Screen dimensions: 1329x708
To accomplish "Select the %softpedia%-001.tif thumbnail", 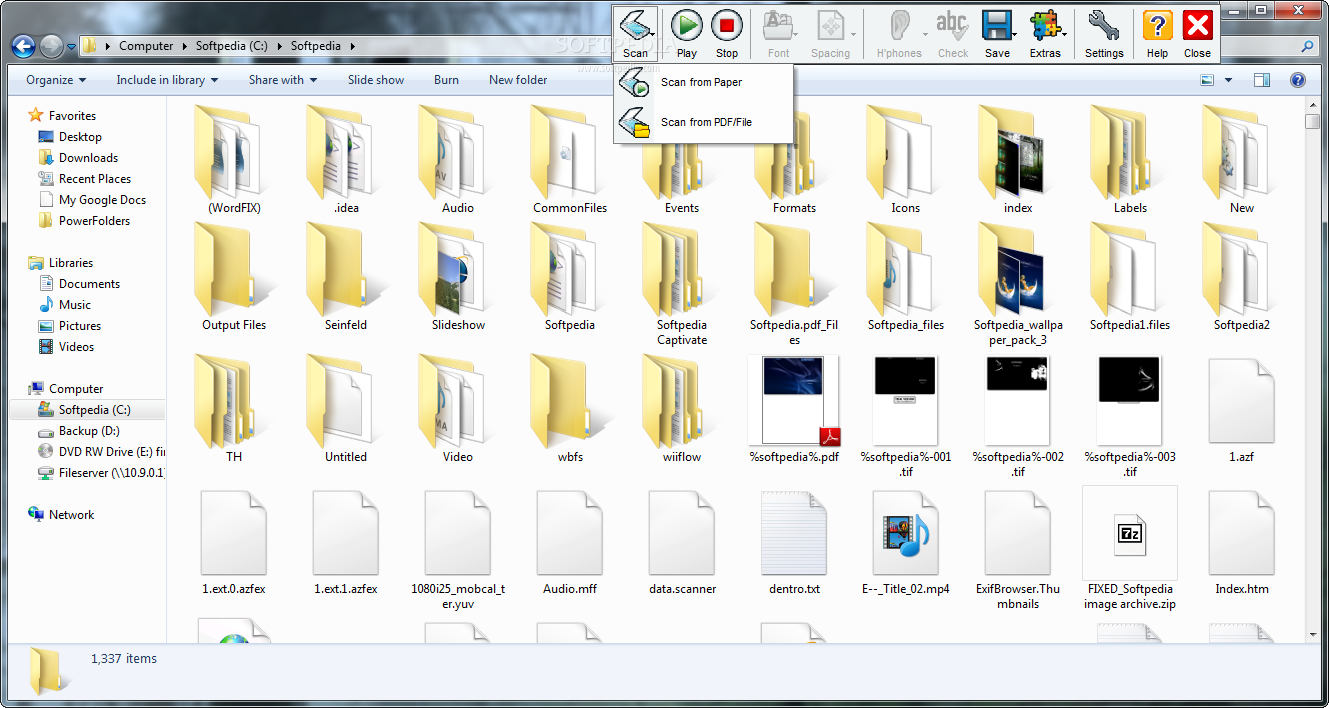I will [906, 416].
